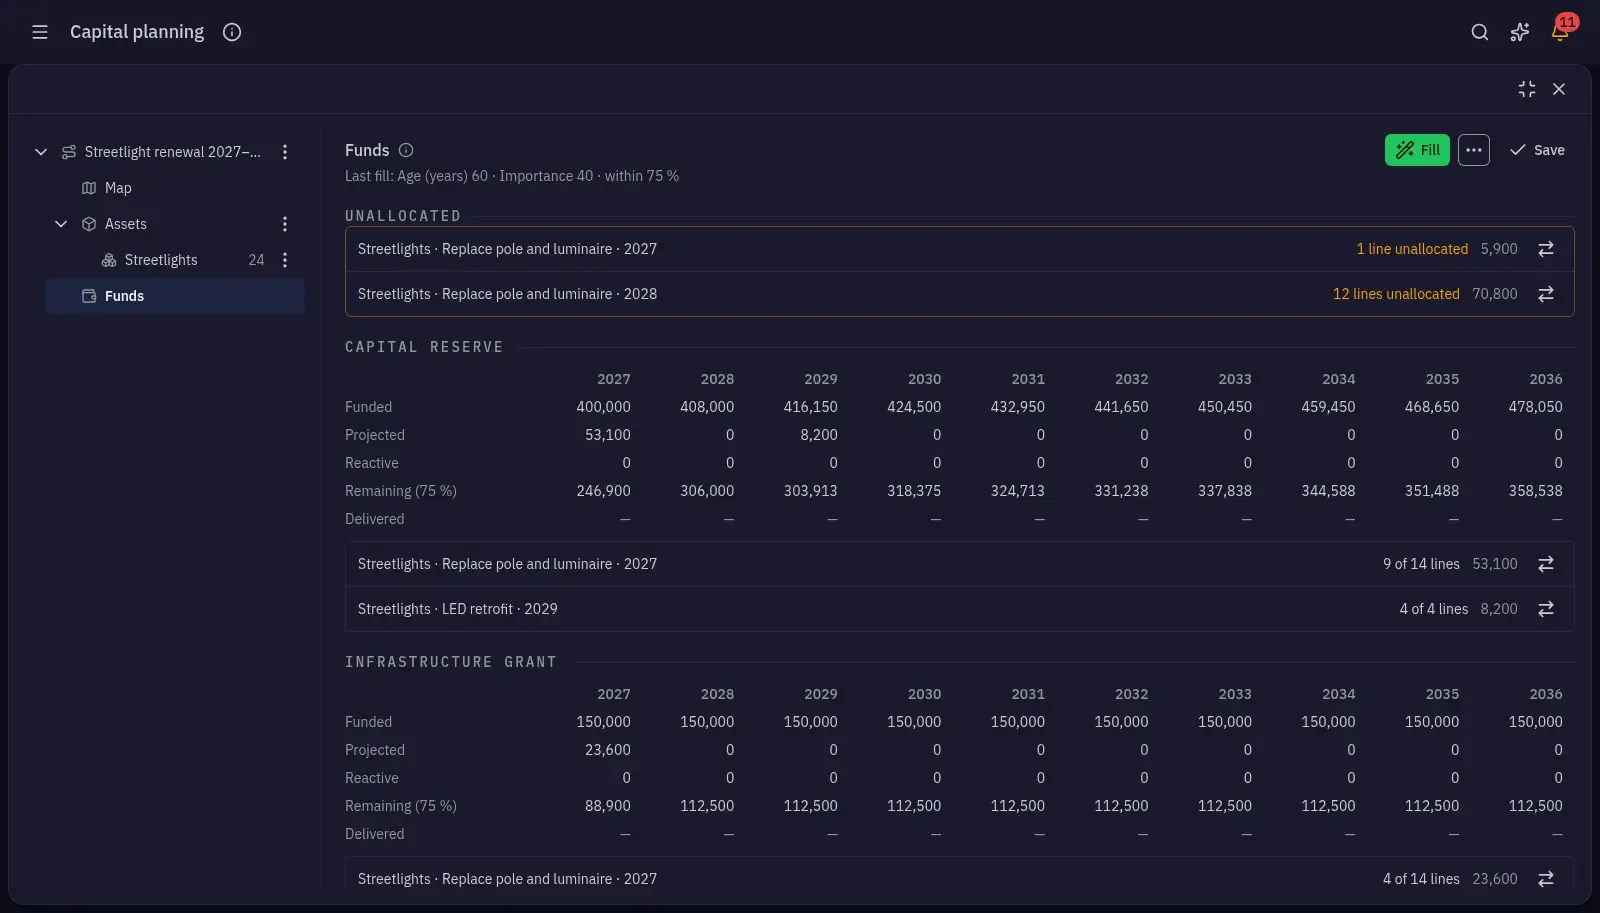This screenshot has width=1600, height=913.
Task: Open kebab menu for Streetlight renewal plan
Action: coord(285,152)
